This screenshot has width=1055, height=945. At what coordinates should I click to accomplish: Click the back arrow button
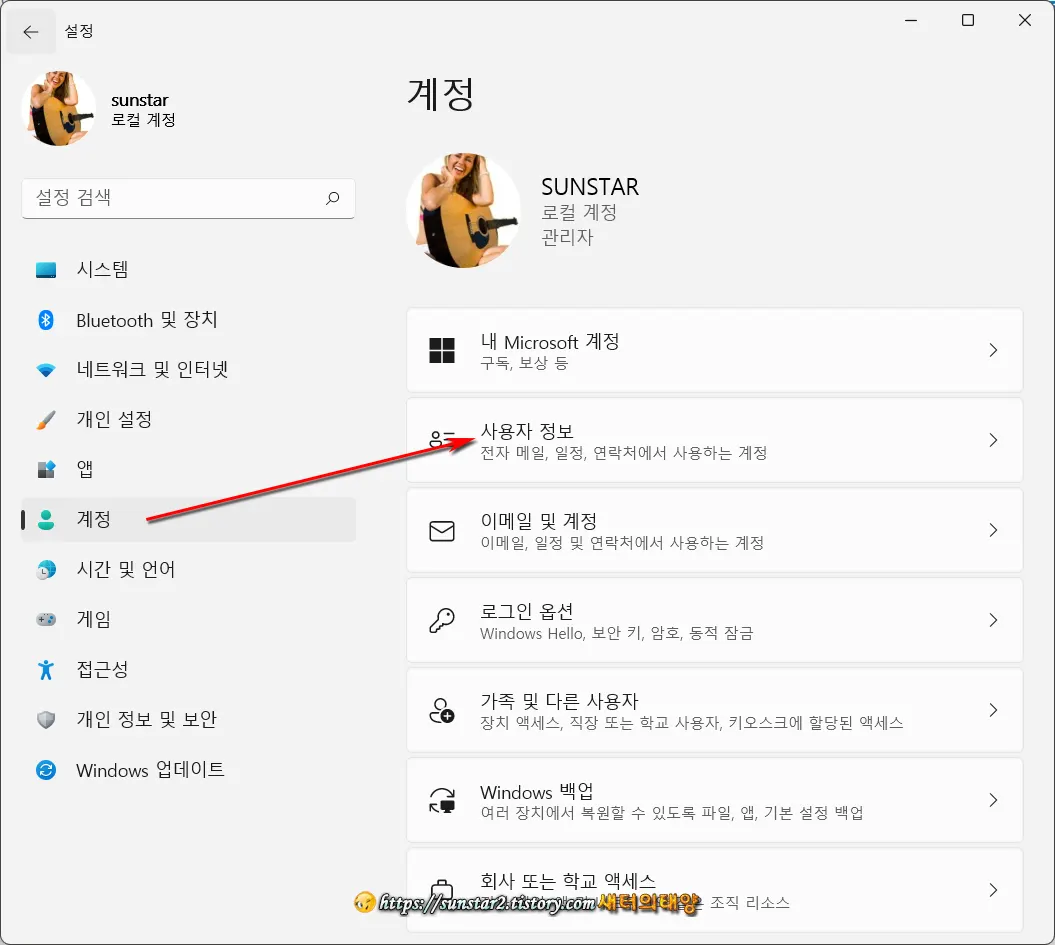click(x=31, y=31)
